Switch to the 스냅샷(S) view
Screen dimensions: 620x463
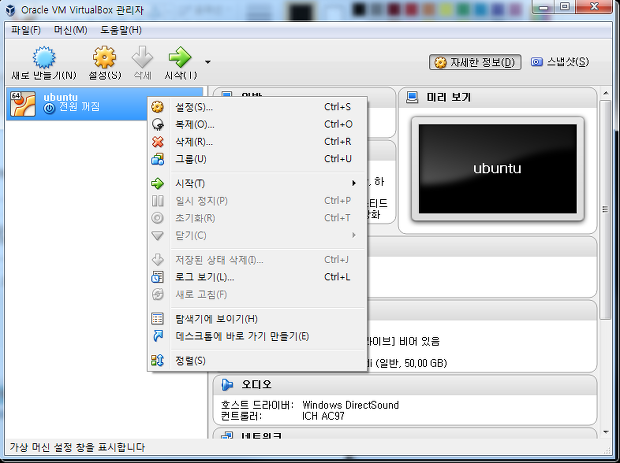(560, 62)
